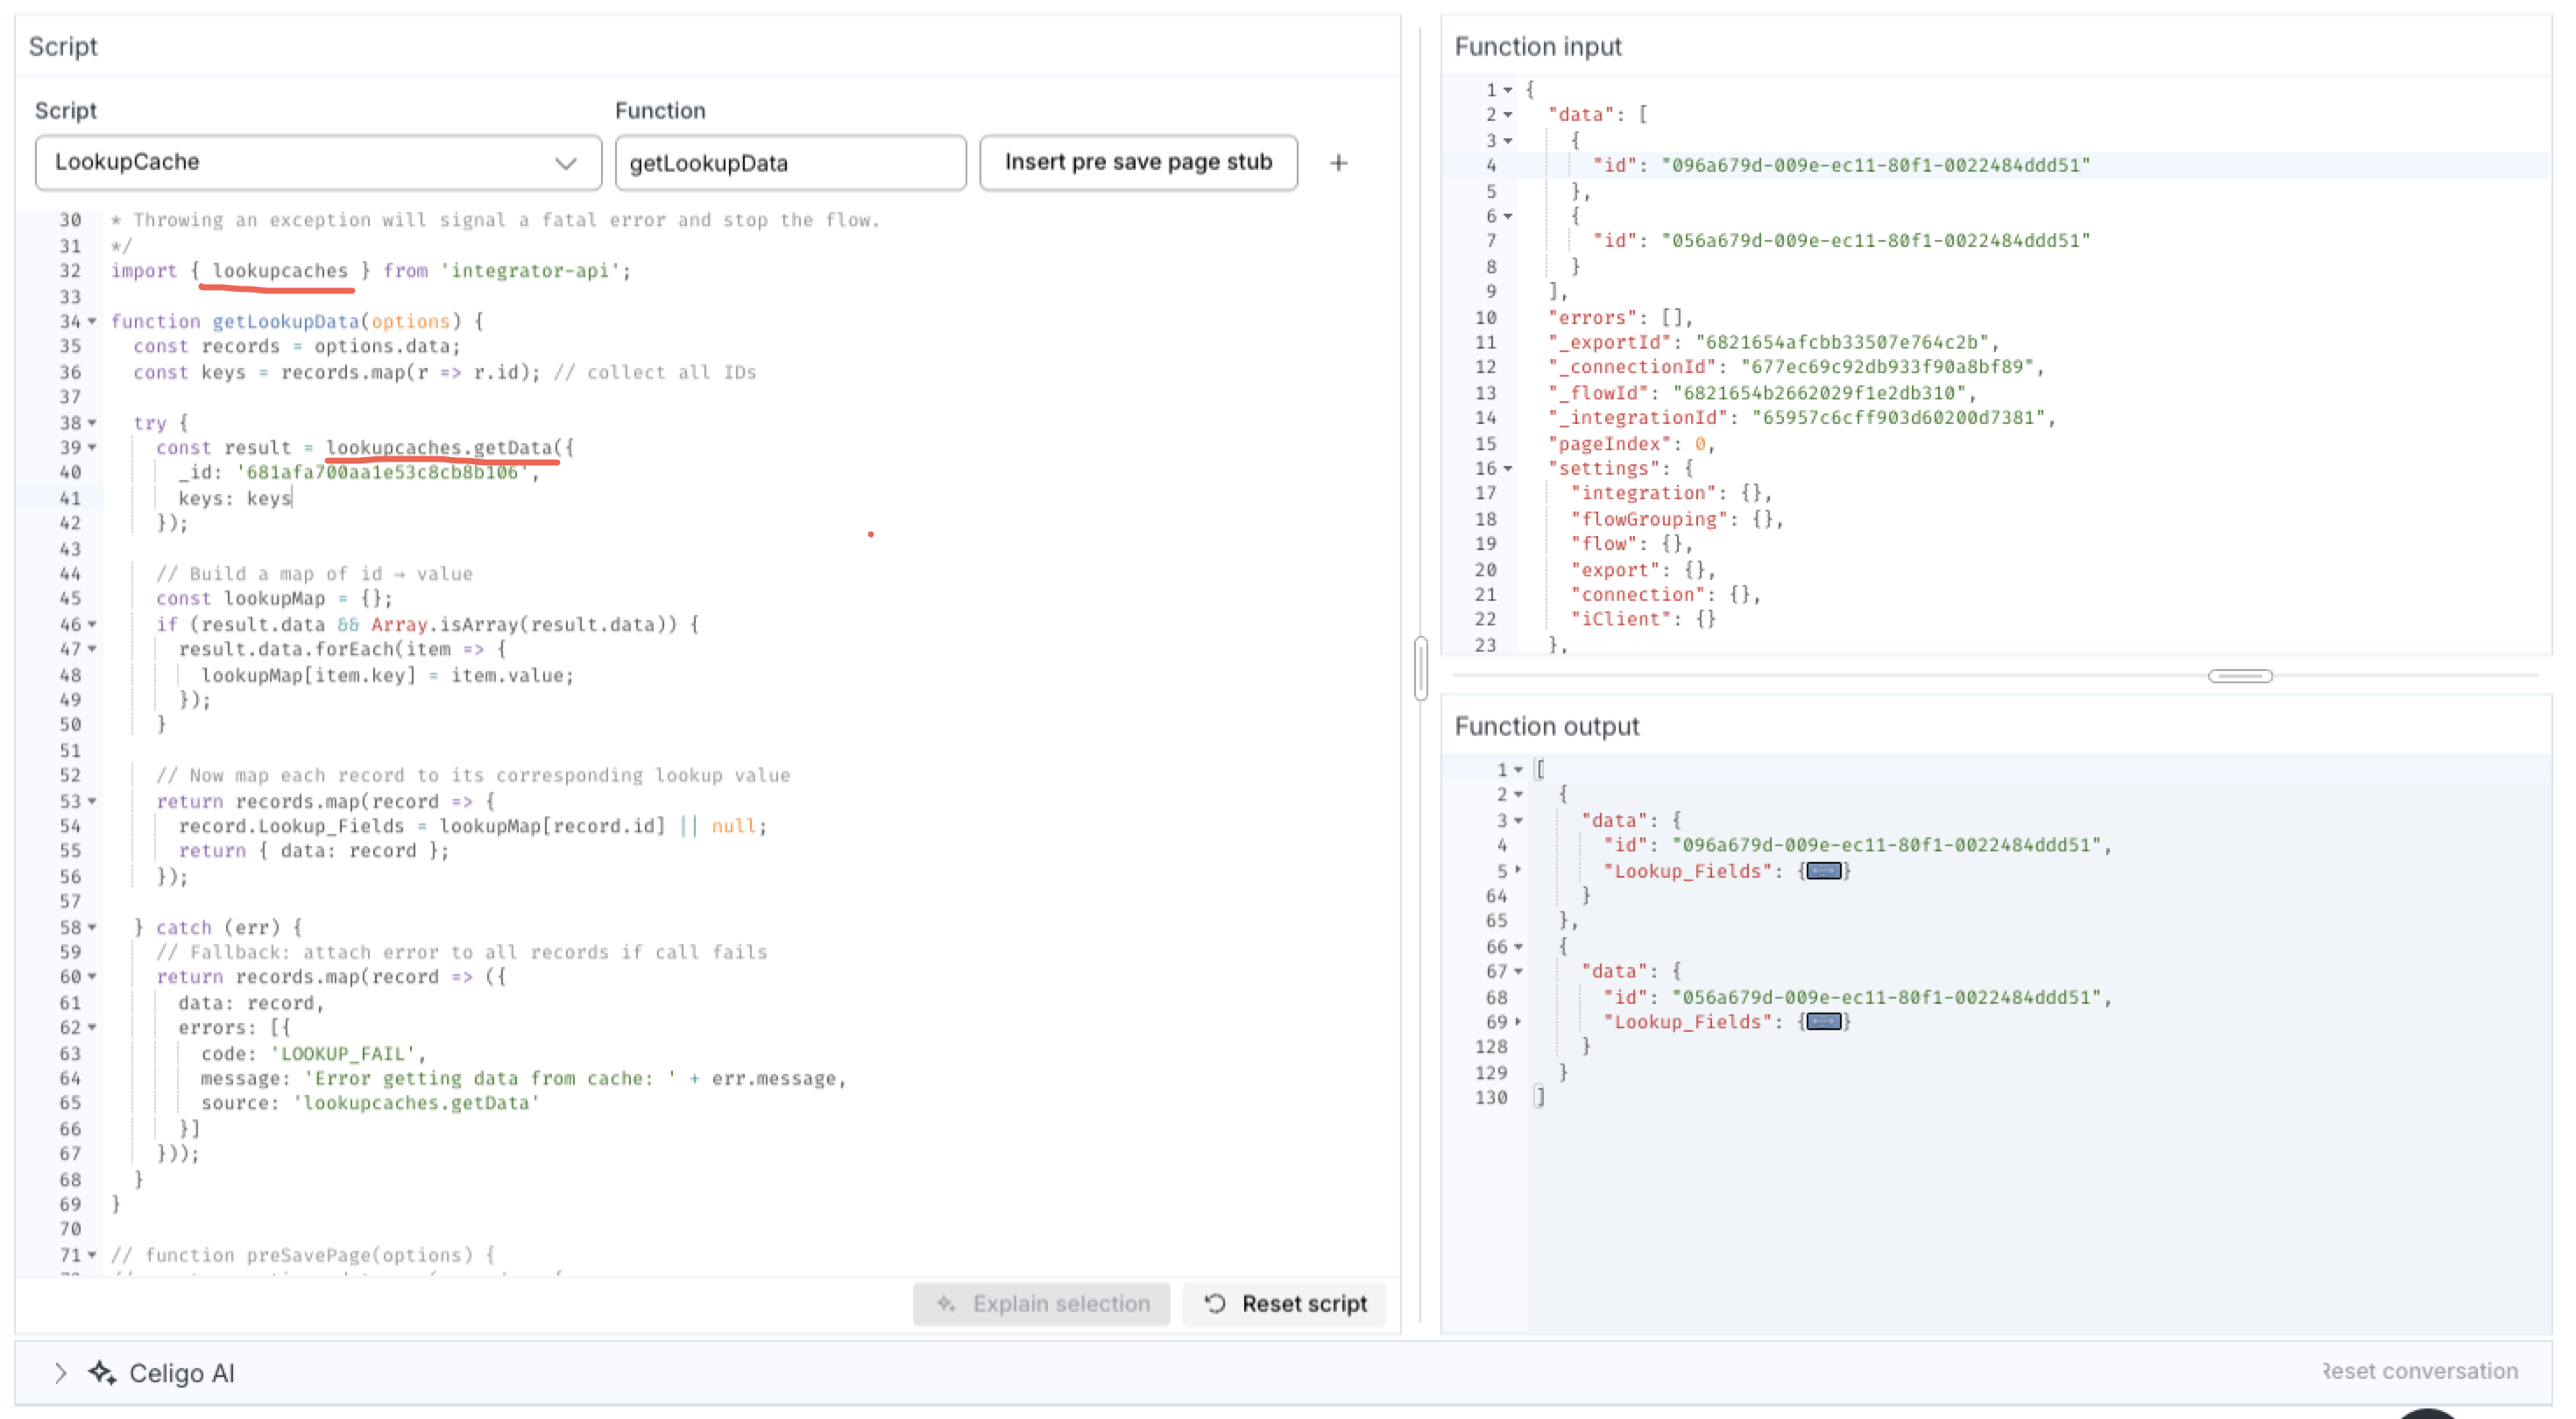Collapse Function input fold arrow at line 6
The height and width of the screenshot is (1419, 2576).
pyautogui.click(x=1508, y=217)
